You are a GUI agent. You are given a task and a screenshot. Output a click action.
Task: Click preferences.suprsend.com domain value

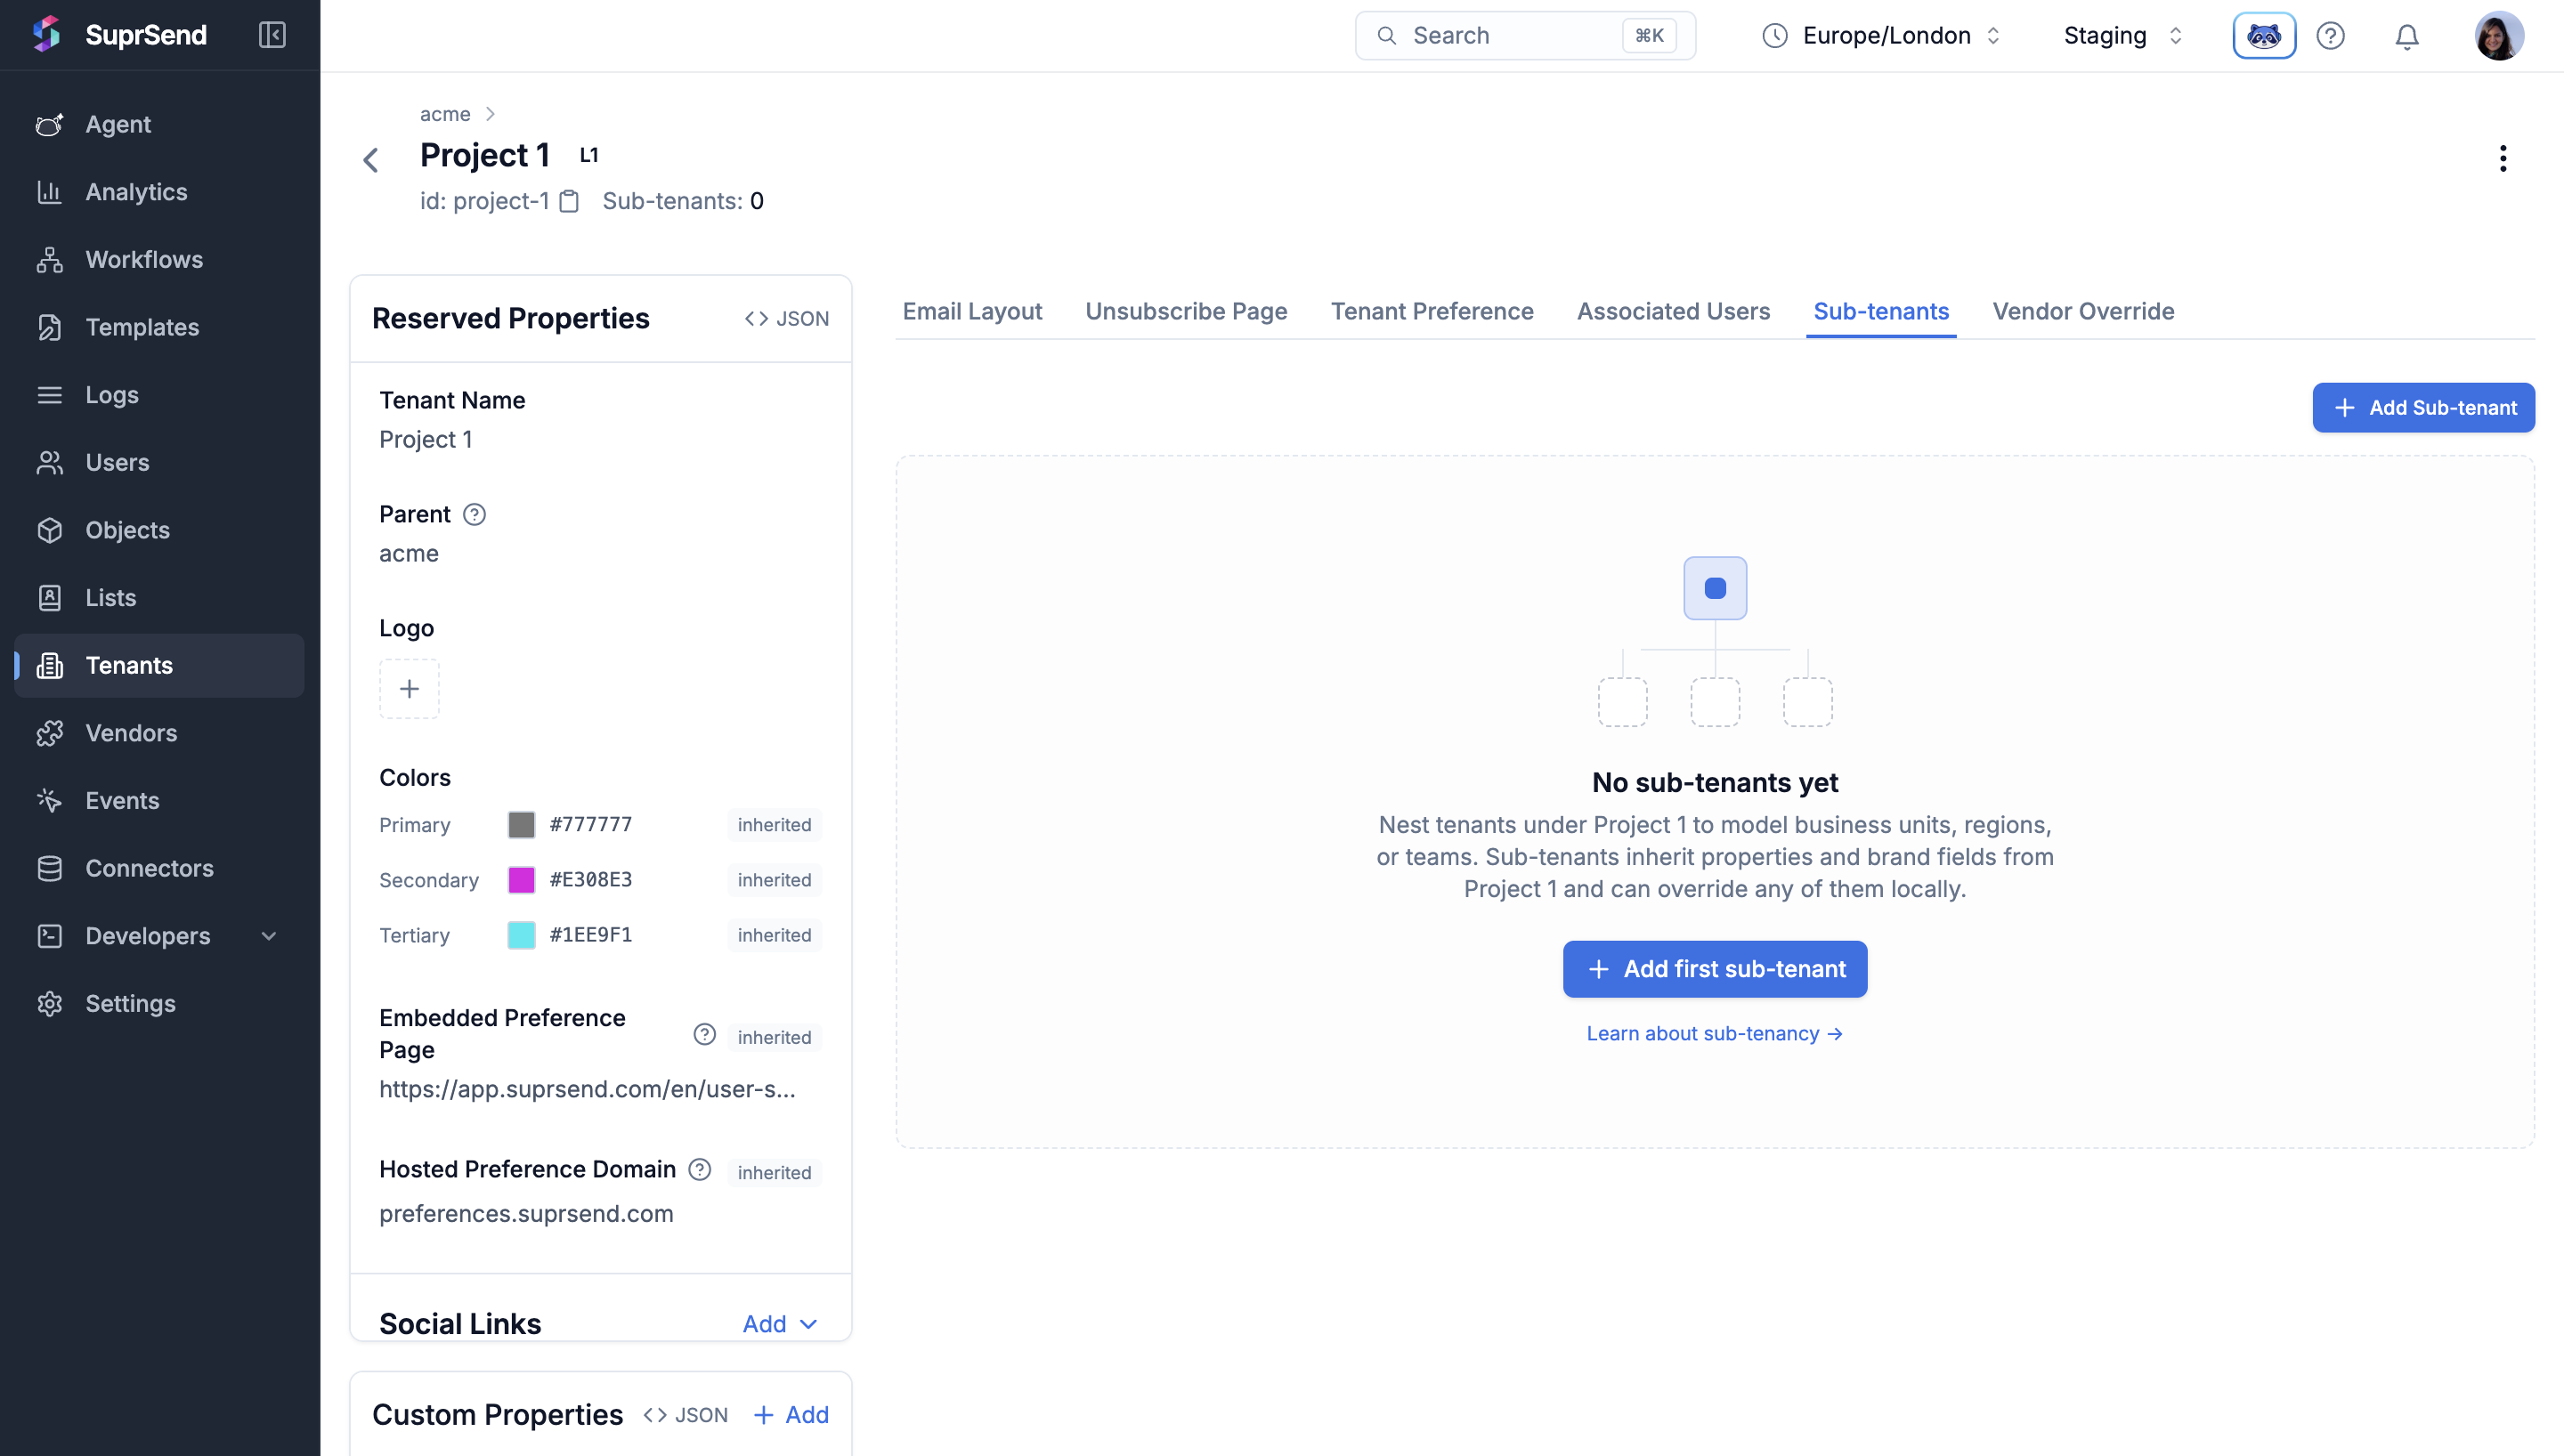(526, 1214)
